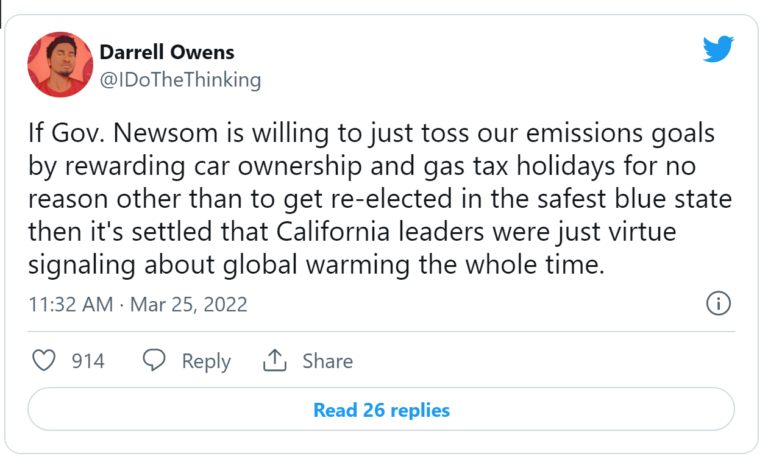Screen dimensions: 768x465
Task: Click the Share text label
Action: [327, 361]
